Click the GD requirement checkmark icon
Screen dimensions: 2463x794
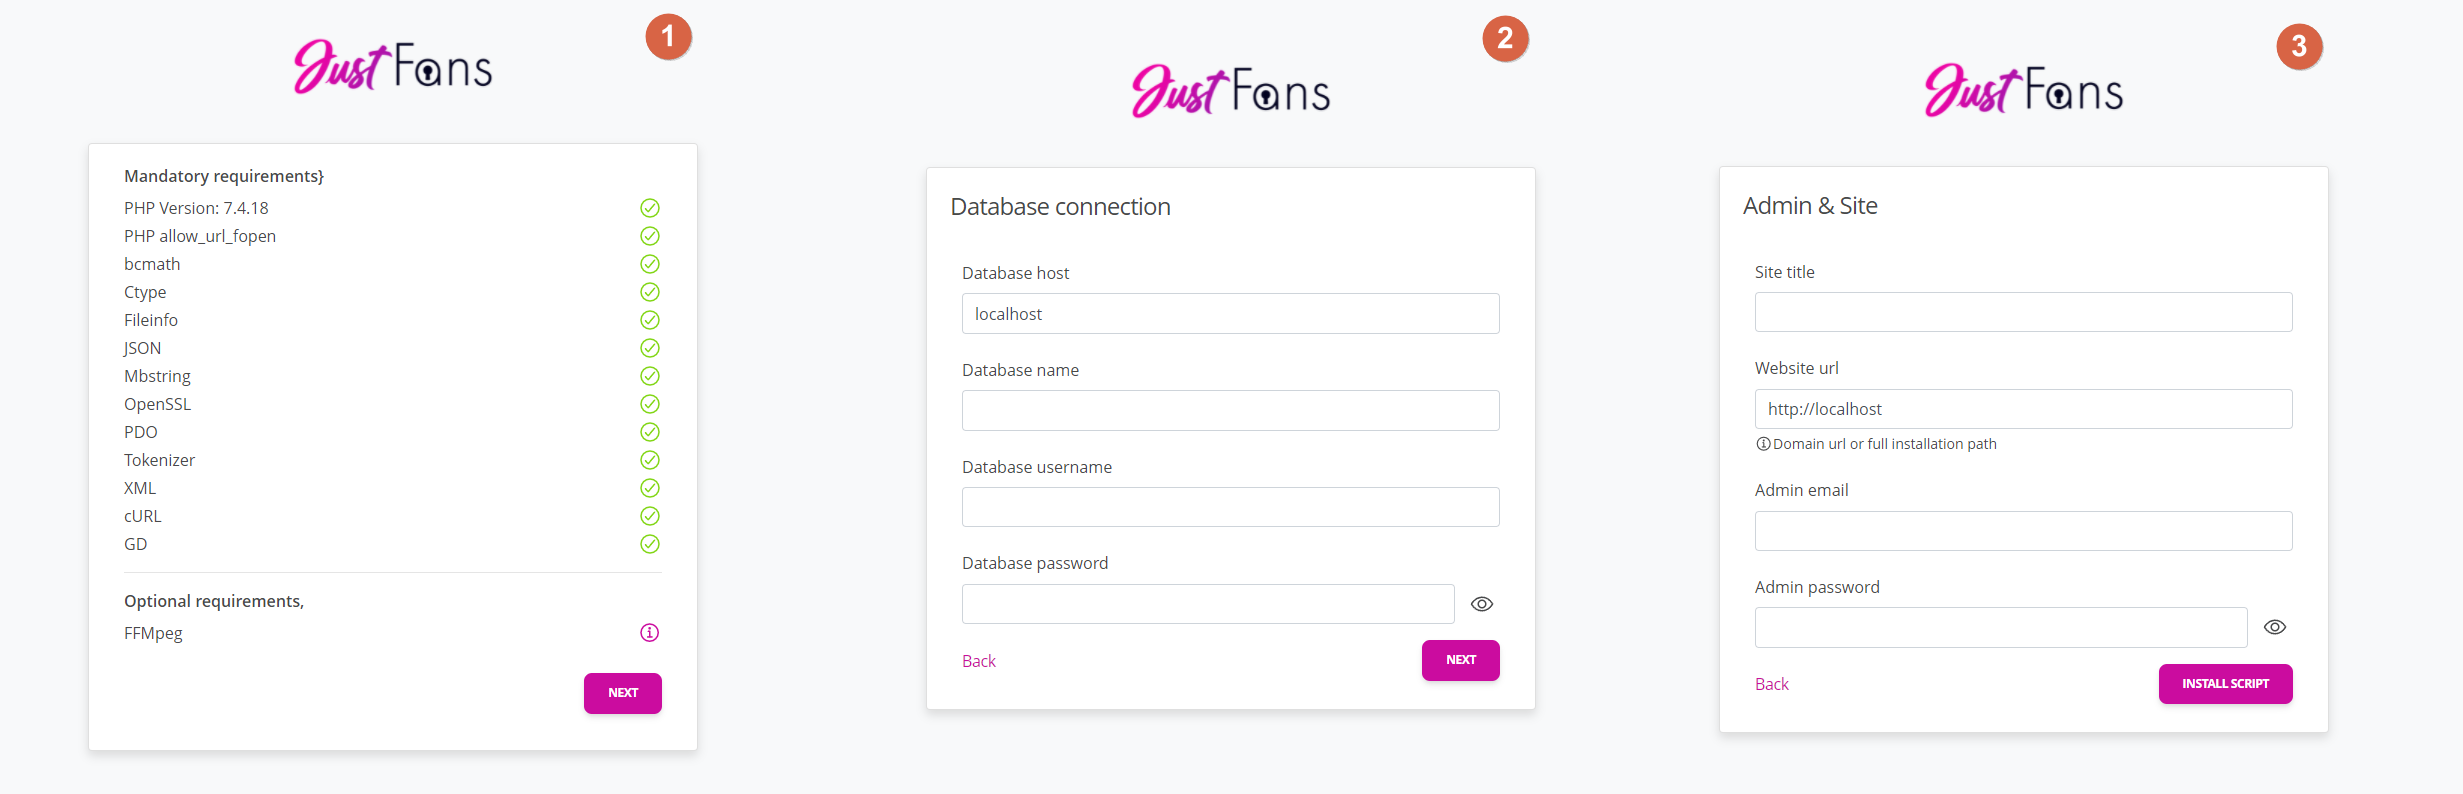[650, 544]
